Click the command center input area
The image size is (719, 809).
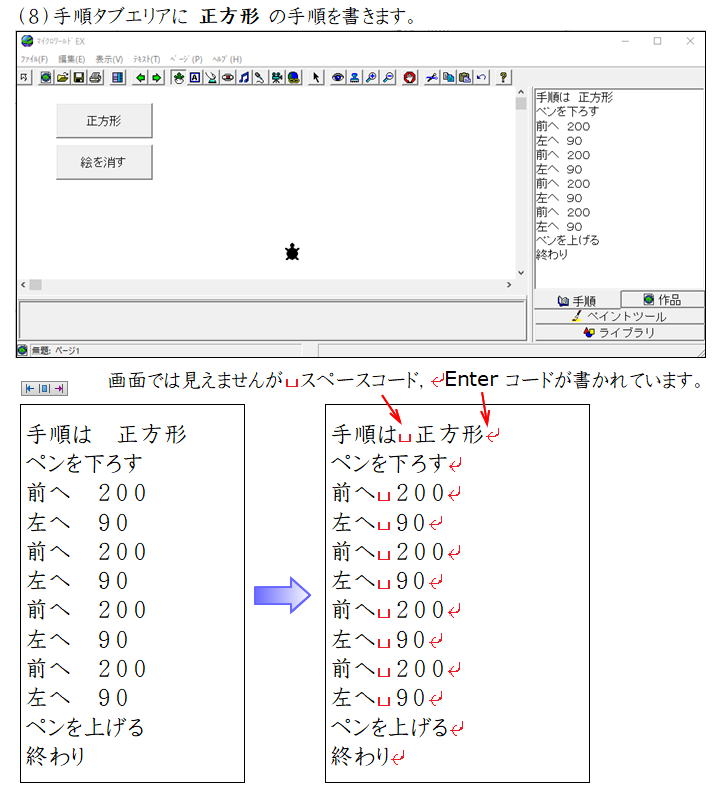pos(272,320)
